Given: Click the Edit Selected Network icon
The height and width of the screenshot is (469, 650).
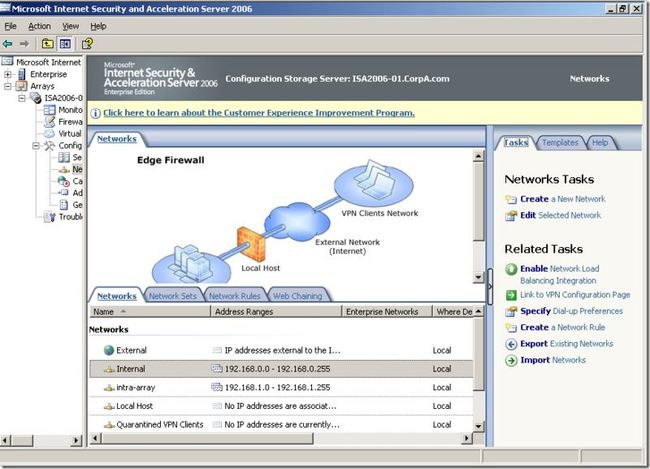Looking at the screenshot, I should 511,216.
